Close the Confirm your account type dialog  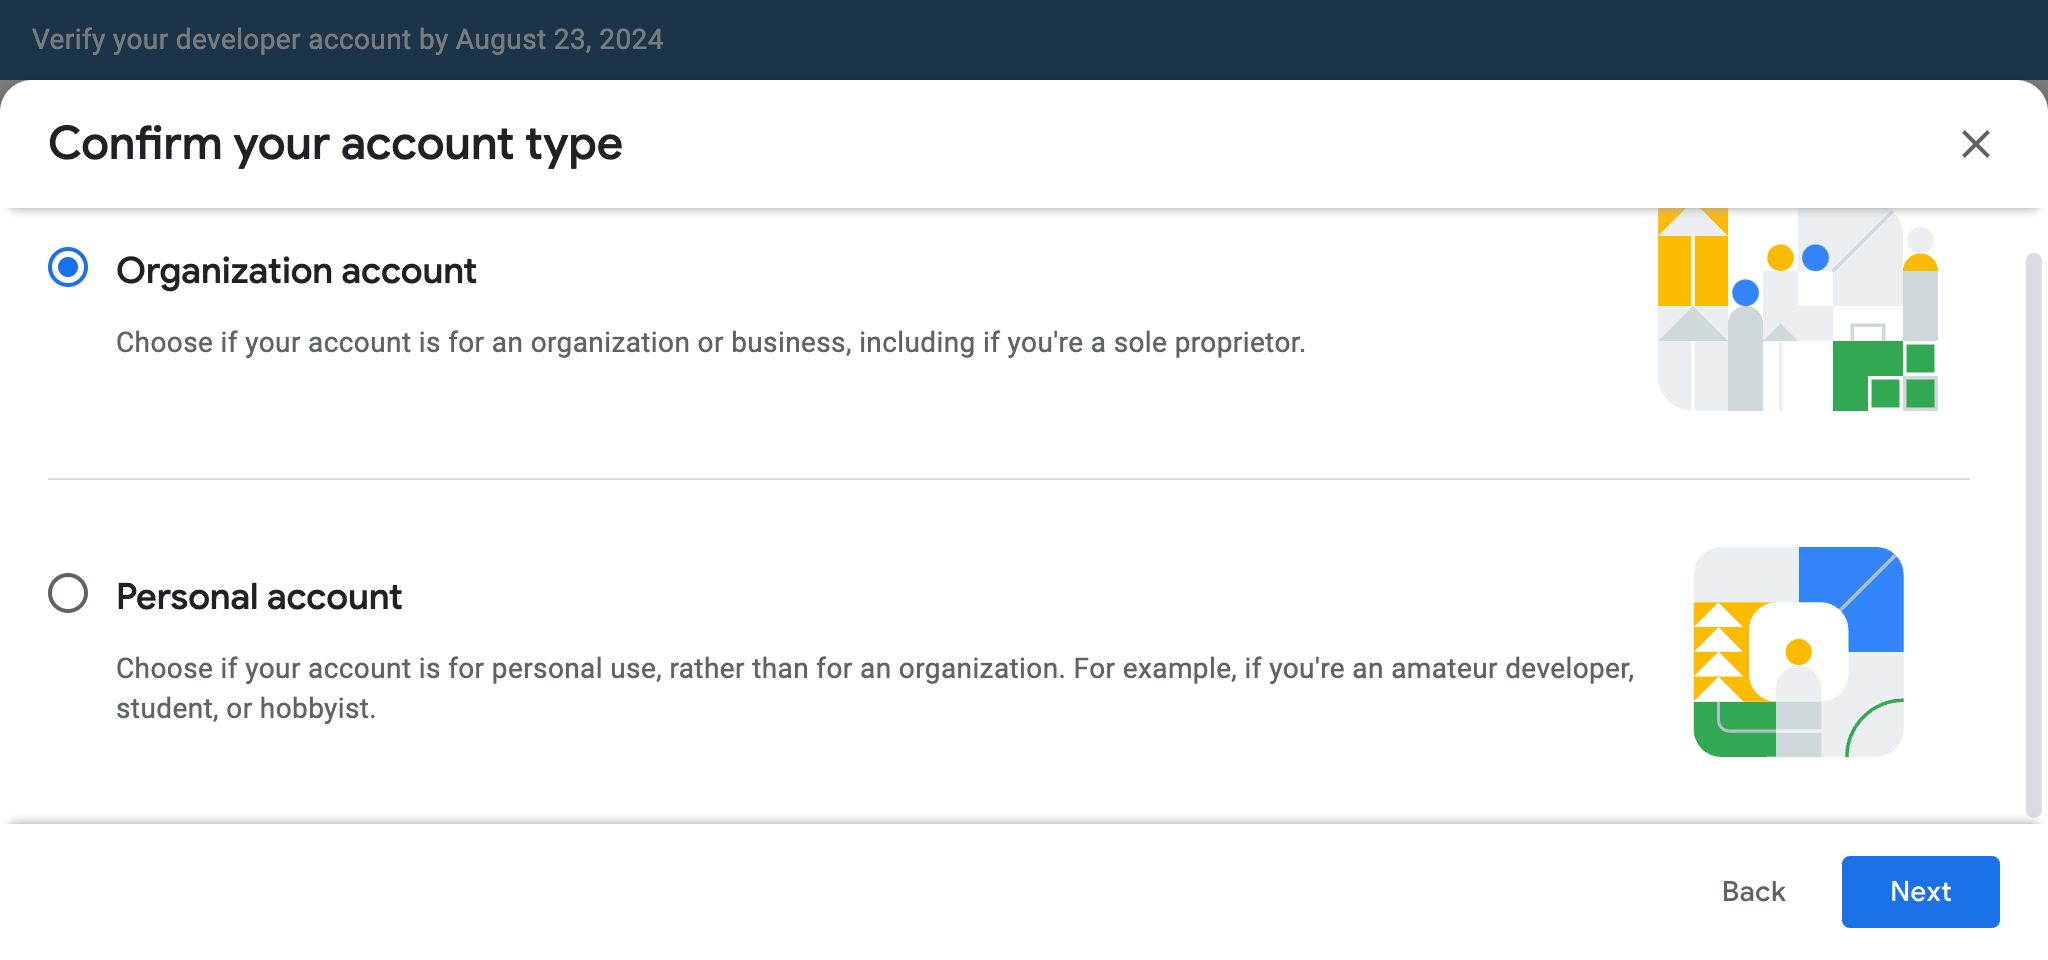pyautogui.click(x=1975, y=144)
